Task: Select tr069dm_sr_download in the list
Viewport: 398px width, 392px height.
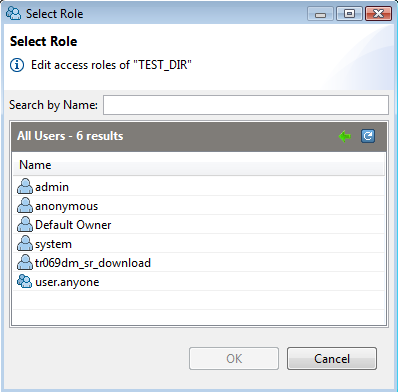Action: click(199, 263)
